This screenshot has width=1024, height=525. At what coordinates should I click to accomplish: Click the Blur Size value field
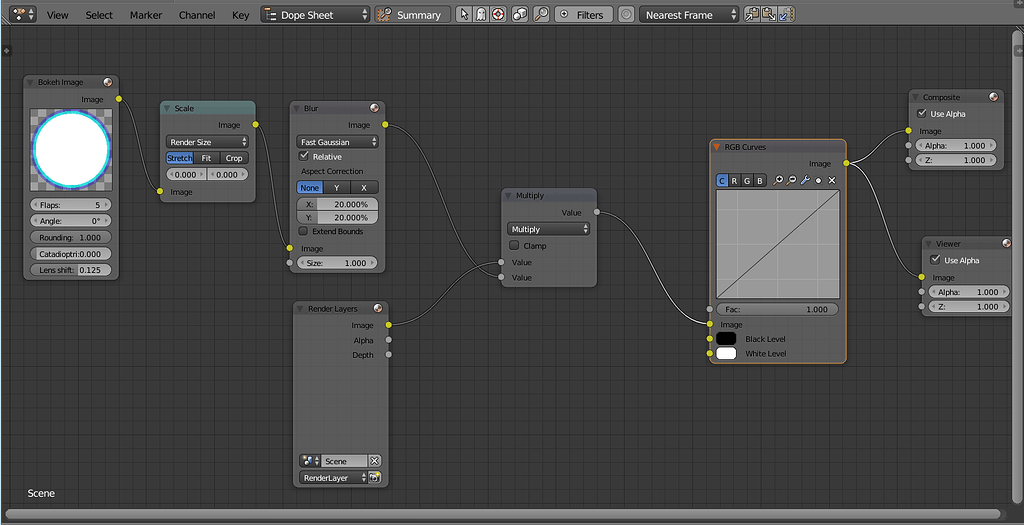tap(336, 263)
